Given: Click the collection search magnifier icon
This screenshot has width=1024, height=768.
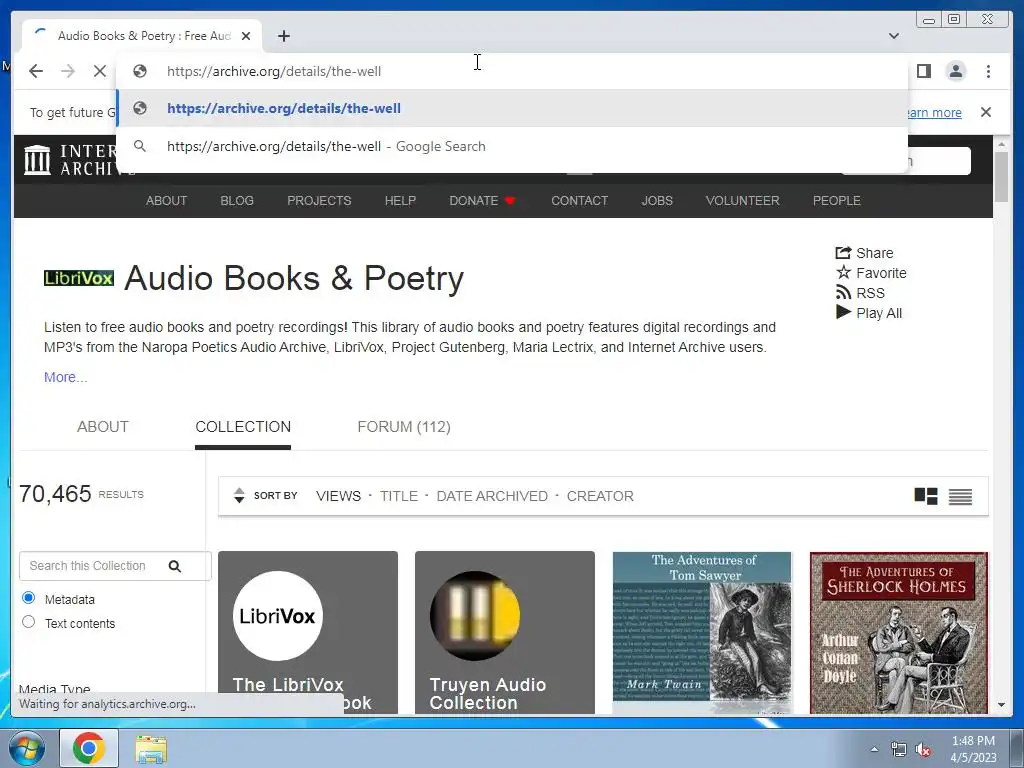Looking at the screenshot, I should coord(174,566).
